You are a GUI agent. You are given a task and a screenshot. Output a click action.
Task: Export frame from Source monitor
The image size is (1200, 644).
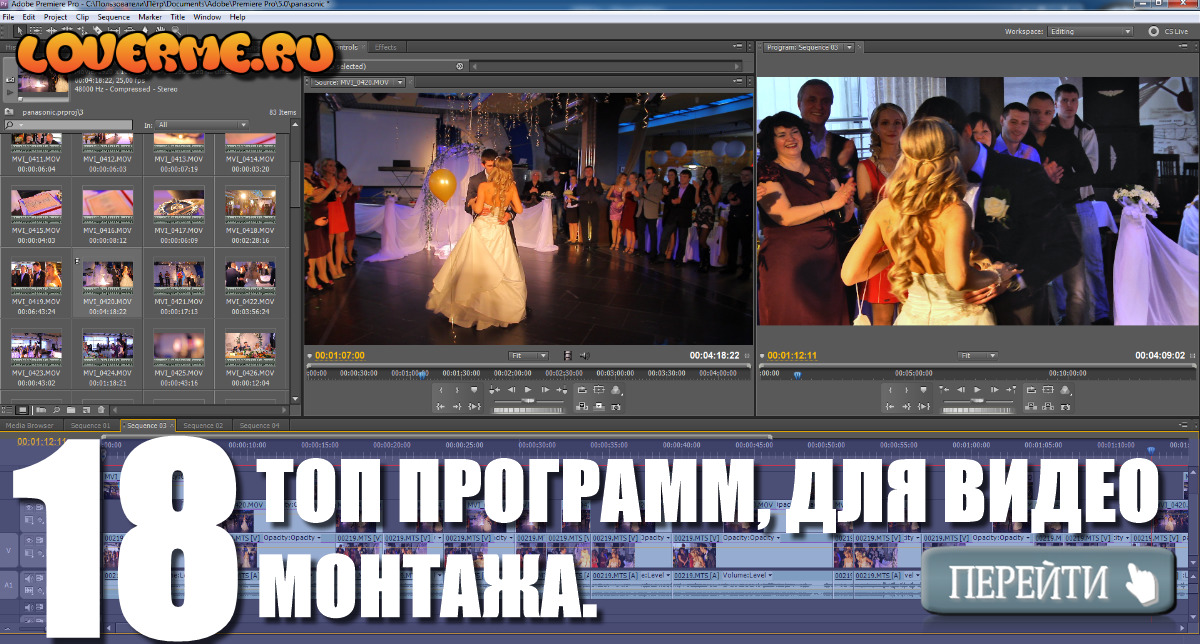[x=615, y=406]
